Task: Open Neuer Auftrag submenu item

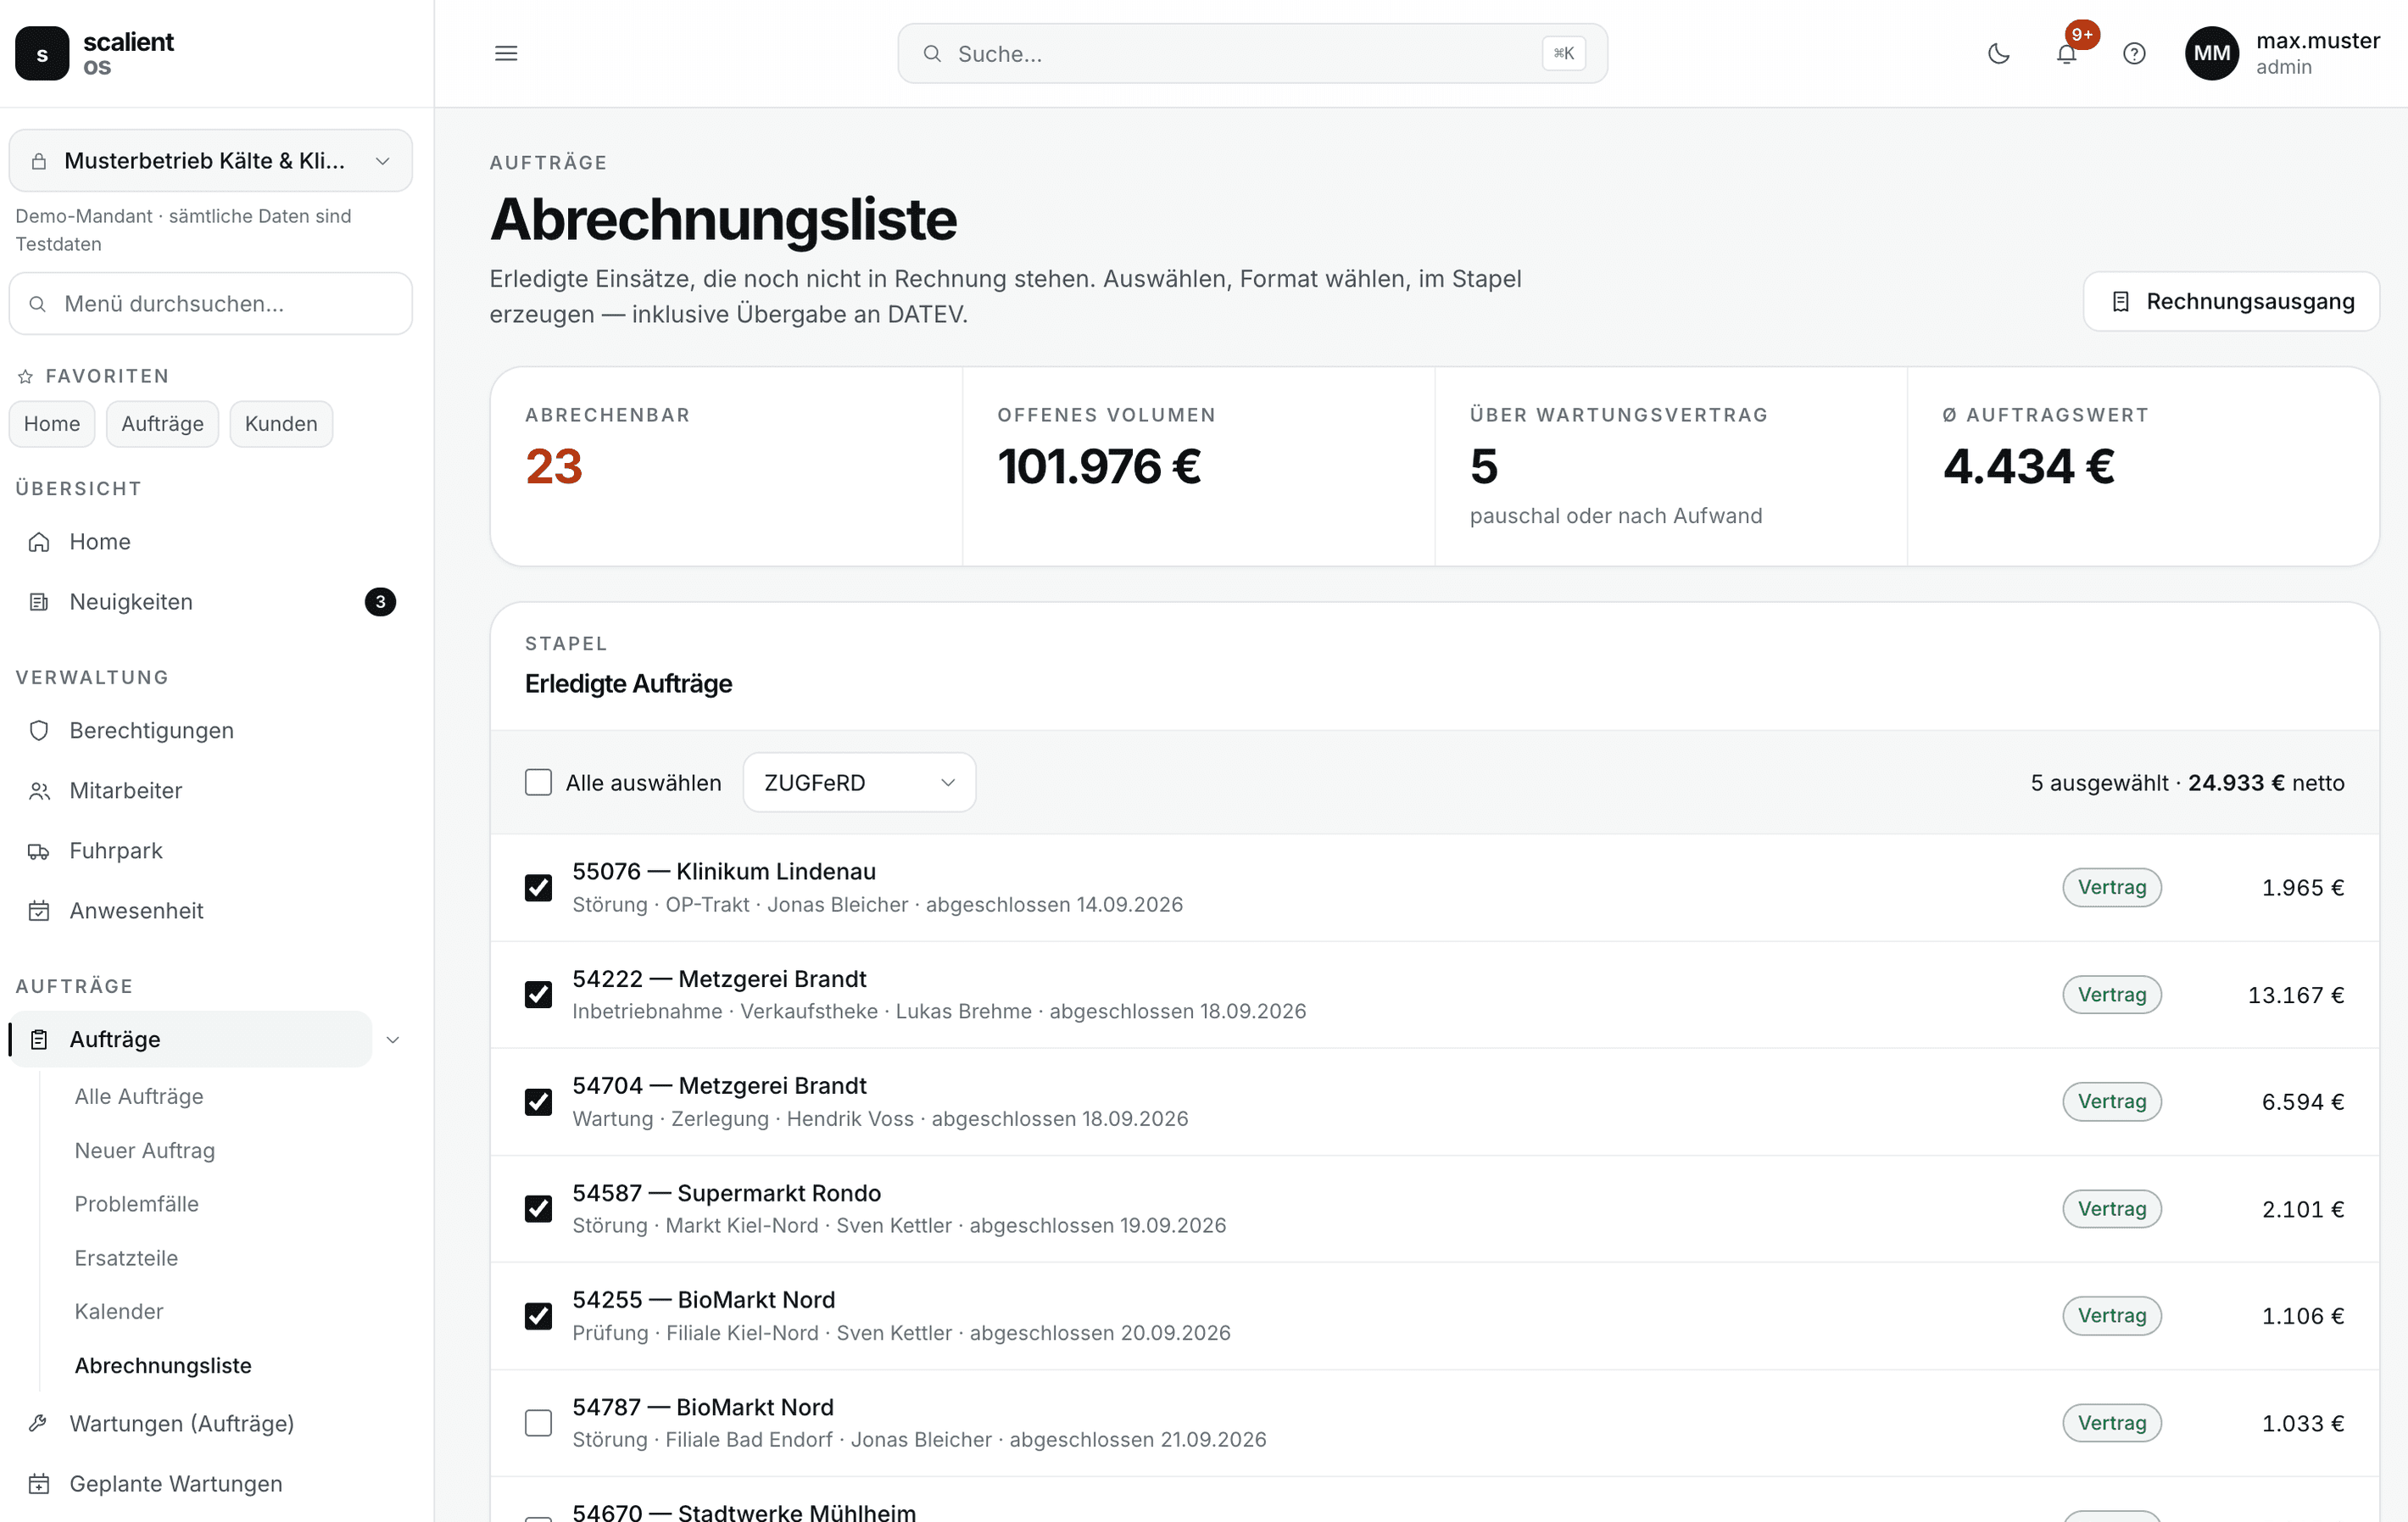Action: coord(145,1150)
